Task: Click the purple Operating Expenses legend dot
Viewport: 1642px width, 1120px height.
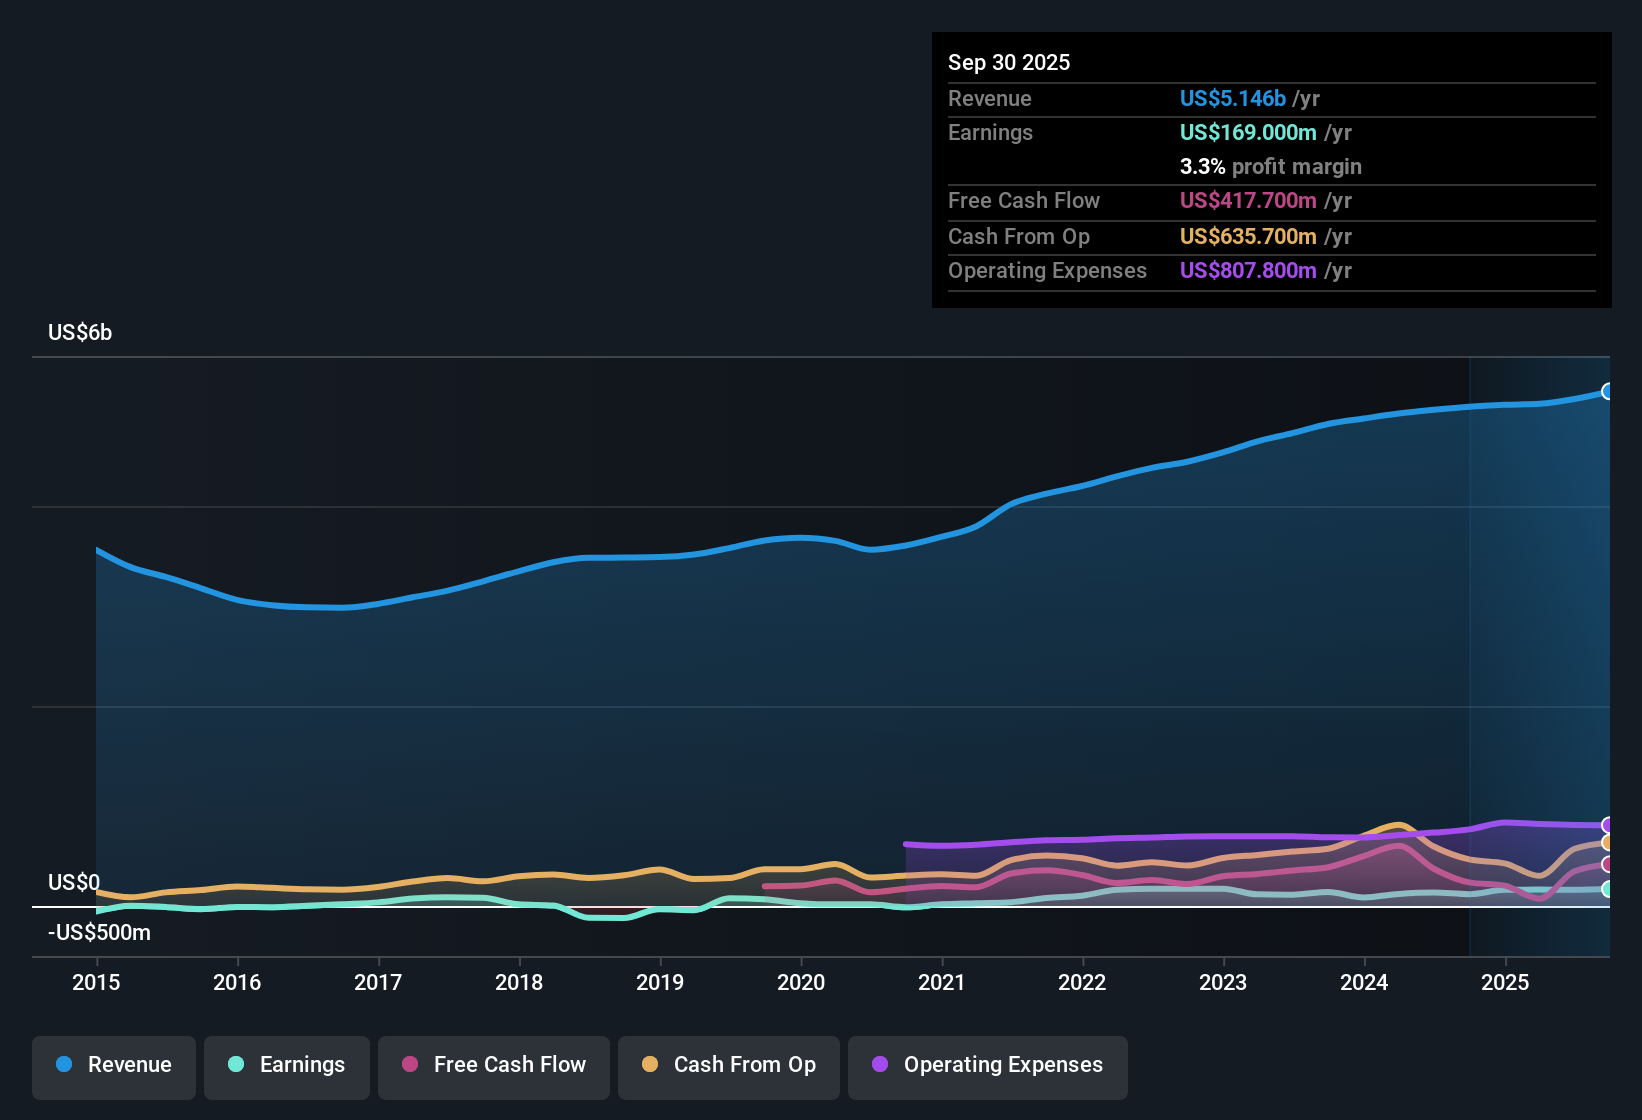Action: tap(880, 1065)
